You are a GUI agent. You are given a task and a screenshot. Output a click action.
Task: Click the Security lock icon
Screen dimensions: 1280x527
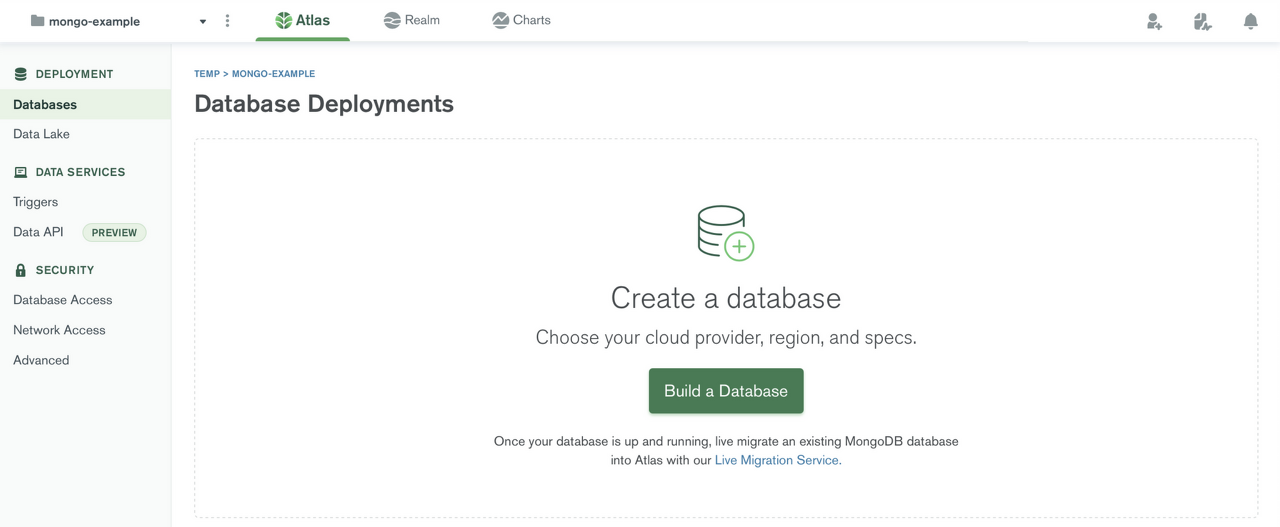coord(20,270)
